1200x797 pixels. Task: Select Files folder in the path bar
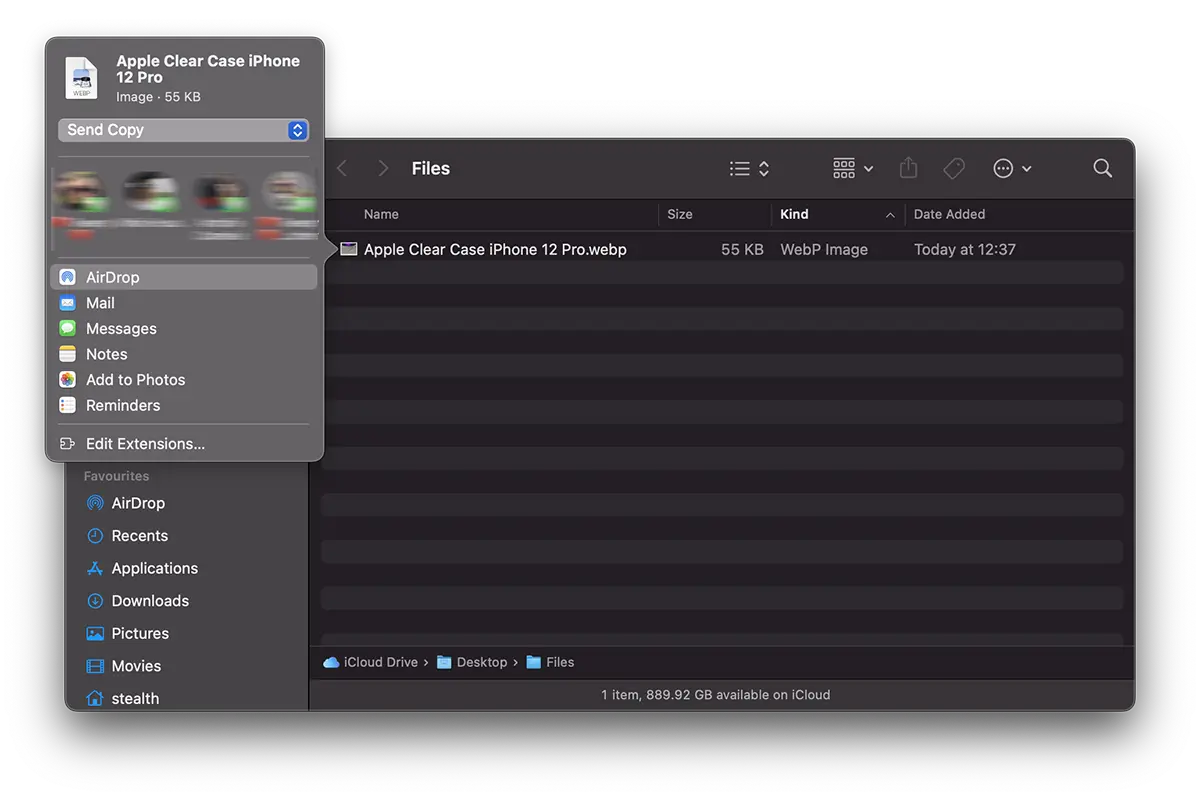[550, 662]
